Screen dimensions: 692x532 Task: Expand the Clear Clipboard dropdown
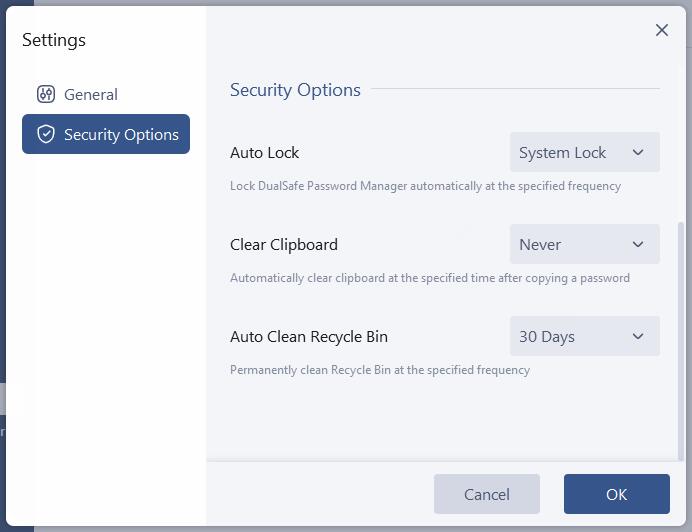pos(584,245)
